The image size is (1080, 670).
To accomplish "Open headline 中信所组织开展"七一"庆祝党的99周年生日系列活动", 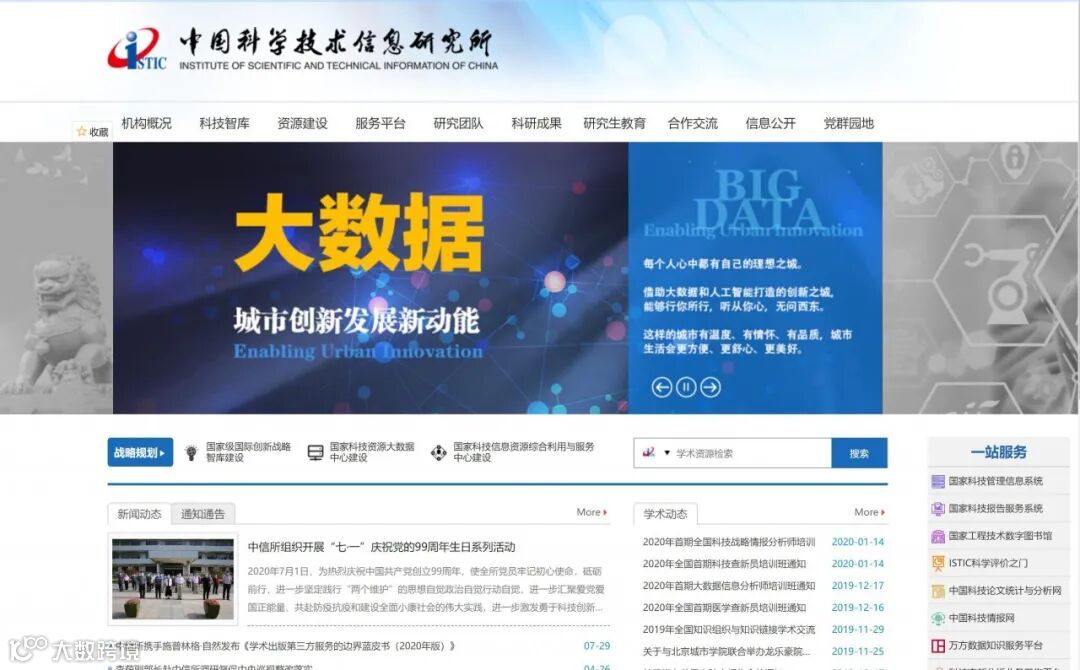I will (x=382, y=547).
